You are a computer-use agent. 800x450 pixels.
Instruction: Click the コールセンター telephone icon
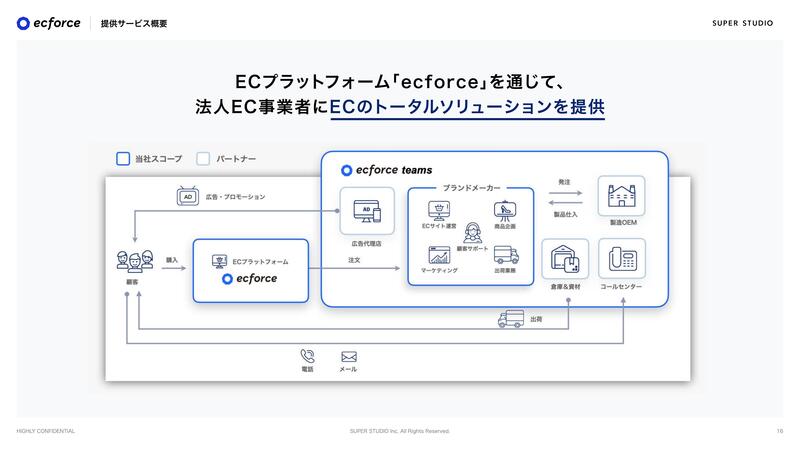pos(622,259)
